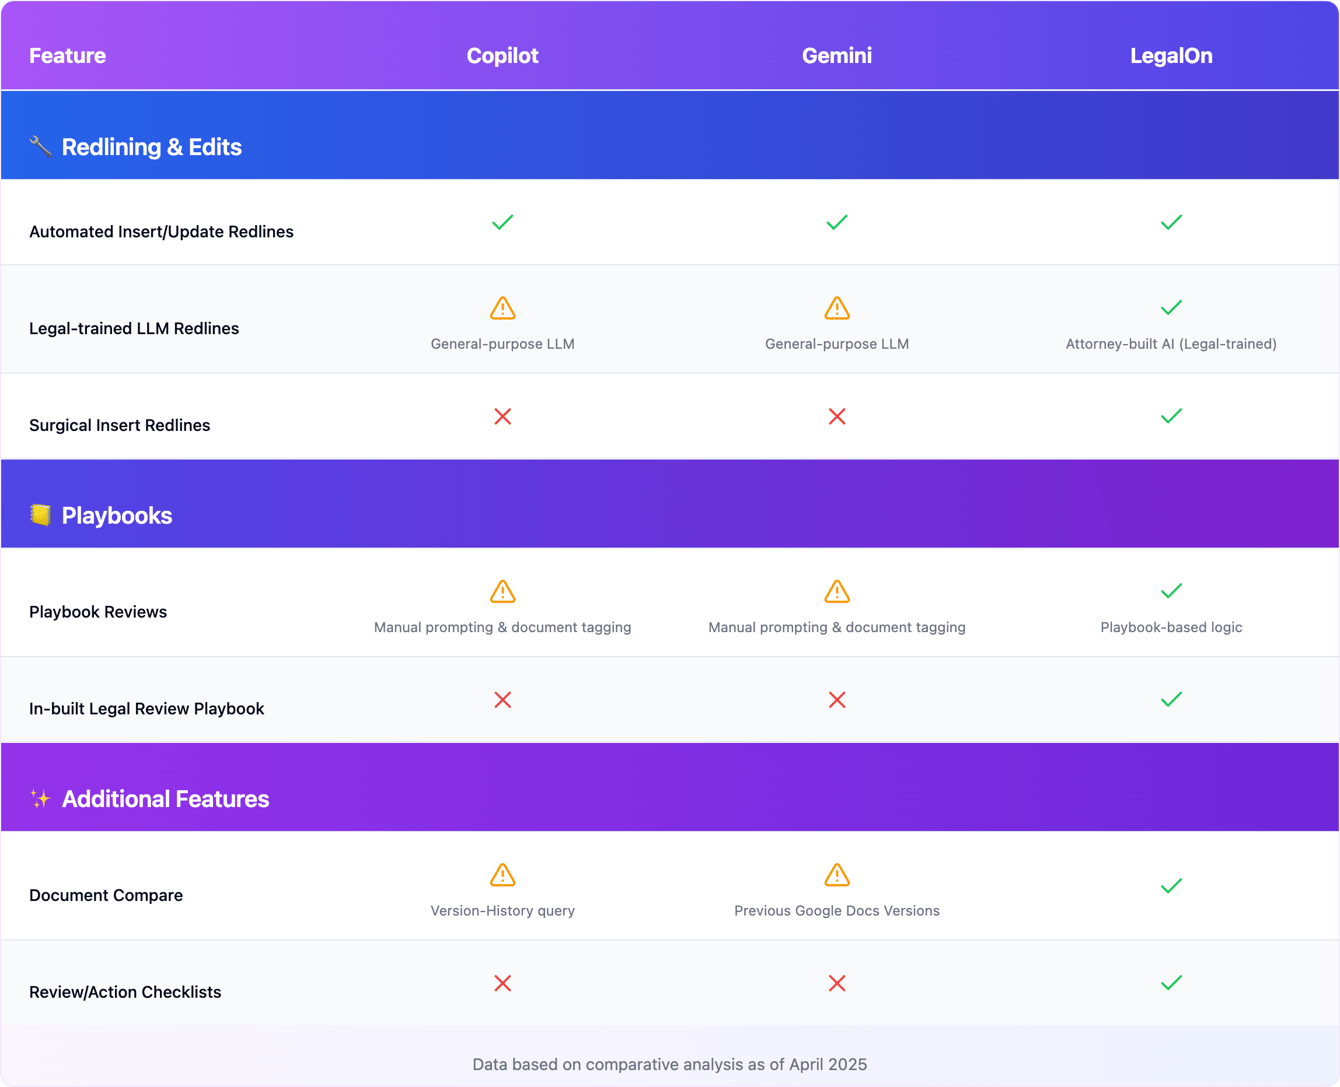Screen dimensions: 1340x1087
Task: Click the red X under Copilot for Surgical Insert Redlines
Action: click(502, 416)
